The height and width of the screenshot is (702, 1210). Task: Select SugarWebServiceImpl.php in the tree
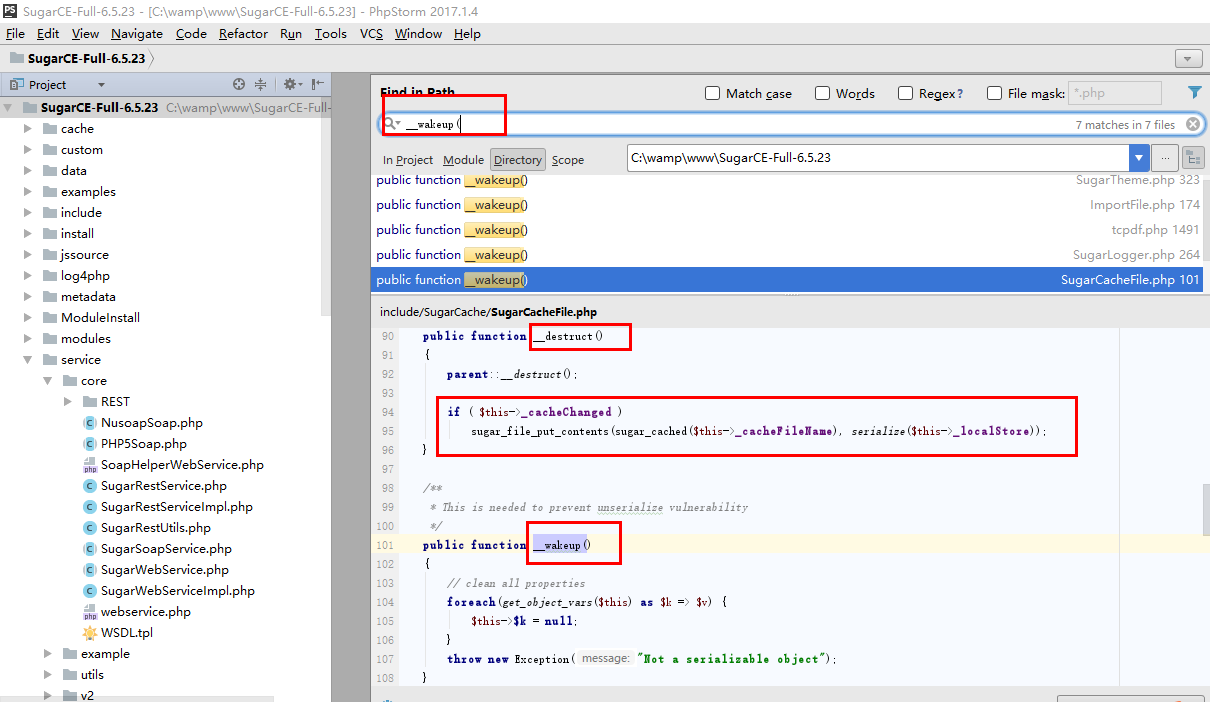point(178,591)
